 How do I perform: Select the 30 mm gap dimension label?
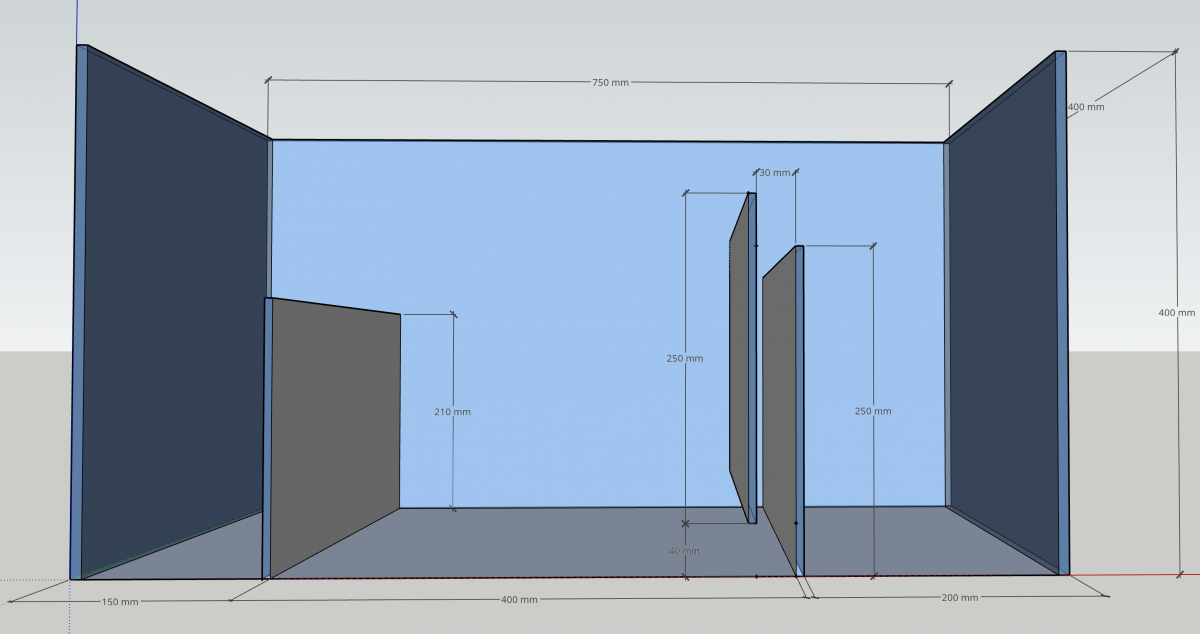coord(774,173)
